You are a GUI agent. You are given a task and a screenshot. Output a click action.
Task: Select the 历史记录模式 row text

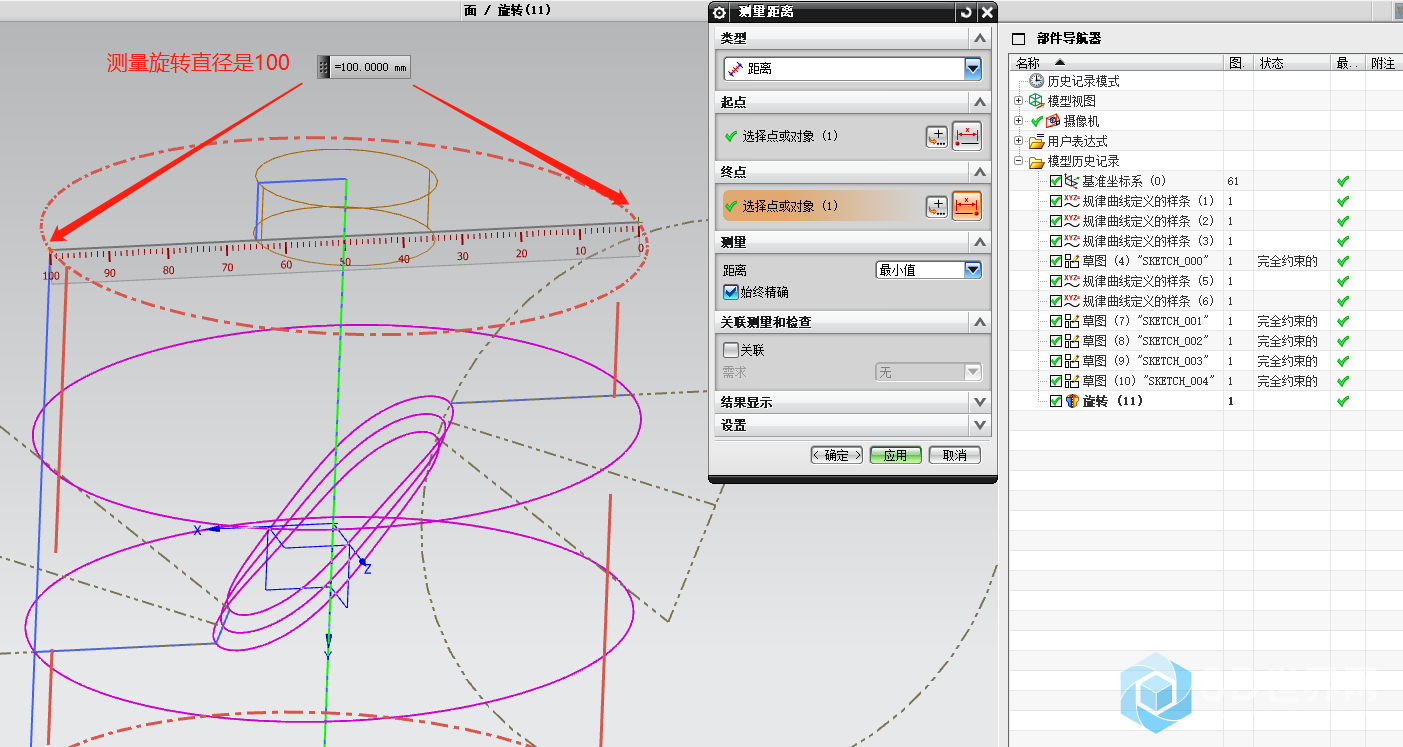(x=1083, y=81)
